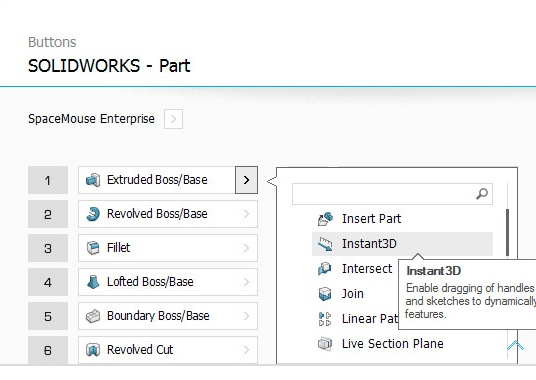Click button number 5 label

(x=48, y=316)
